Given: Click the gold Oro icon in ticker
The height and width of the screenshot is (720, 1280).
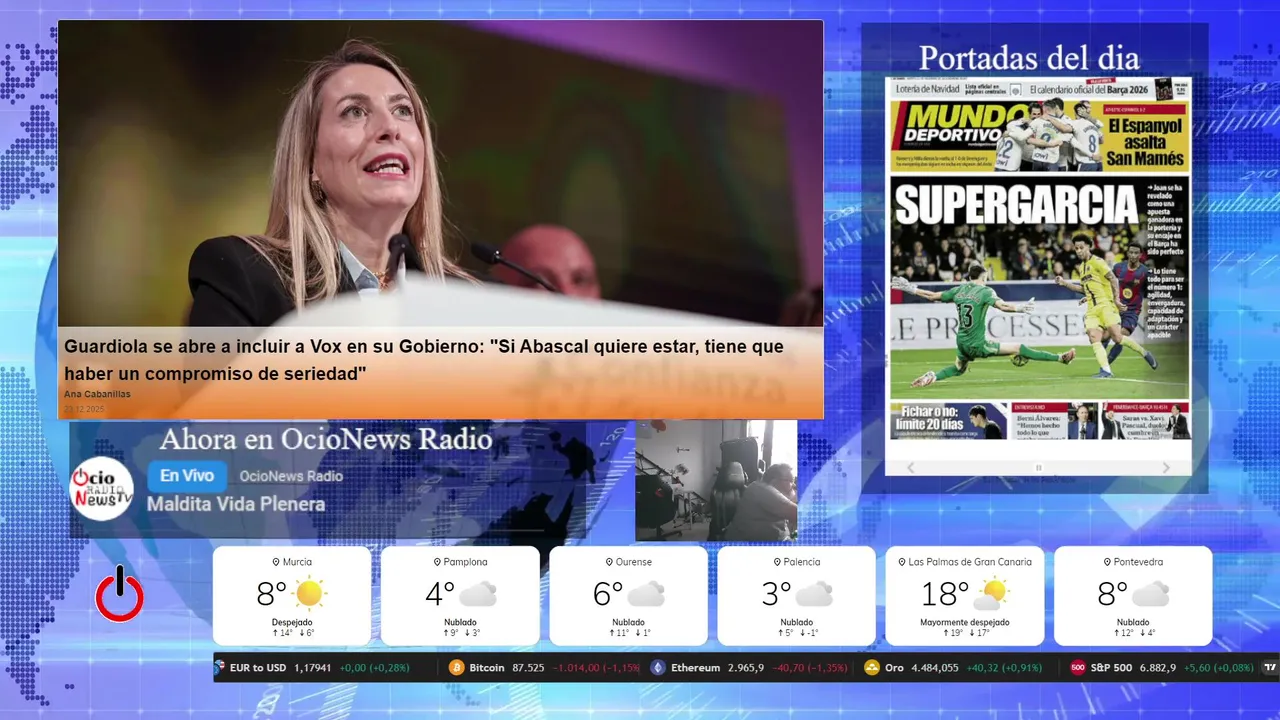Looking at the screenshot, I should pos(872,667).
